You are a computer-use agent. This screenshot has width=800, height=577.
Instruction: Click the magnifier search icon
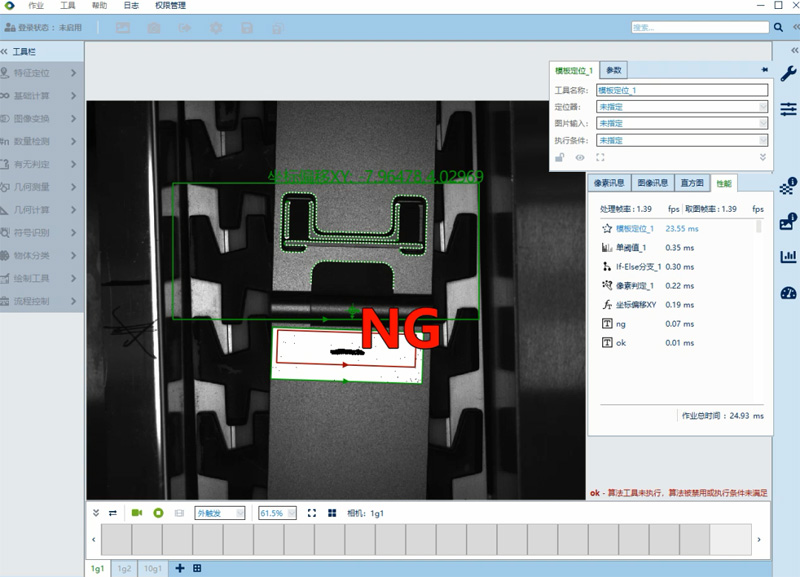pyautogui.click(x=779, y=27)
